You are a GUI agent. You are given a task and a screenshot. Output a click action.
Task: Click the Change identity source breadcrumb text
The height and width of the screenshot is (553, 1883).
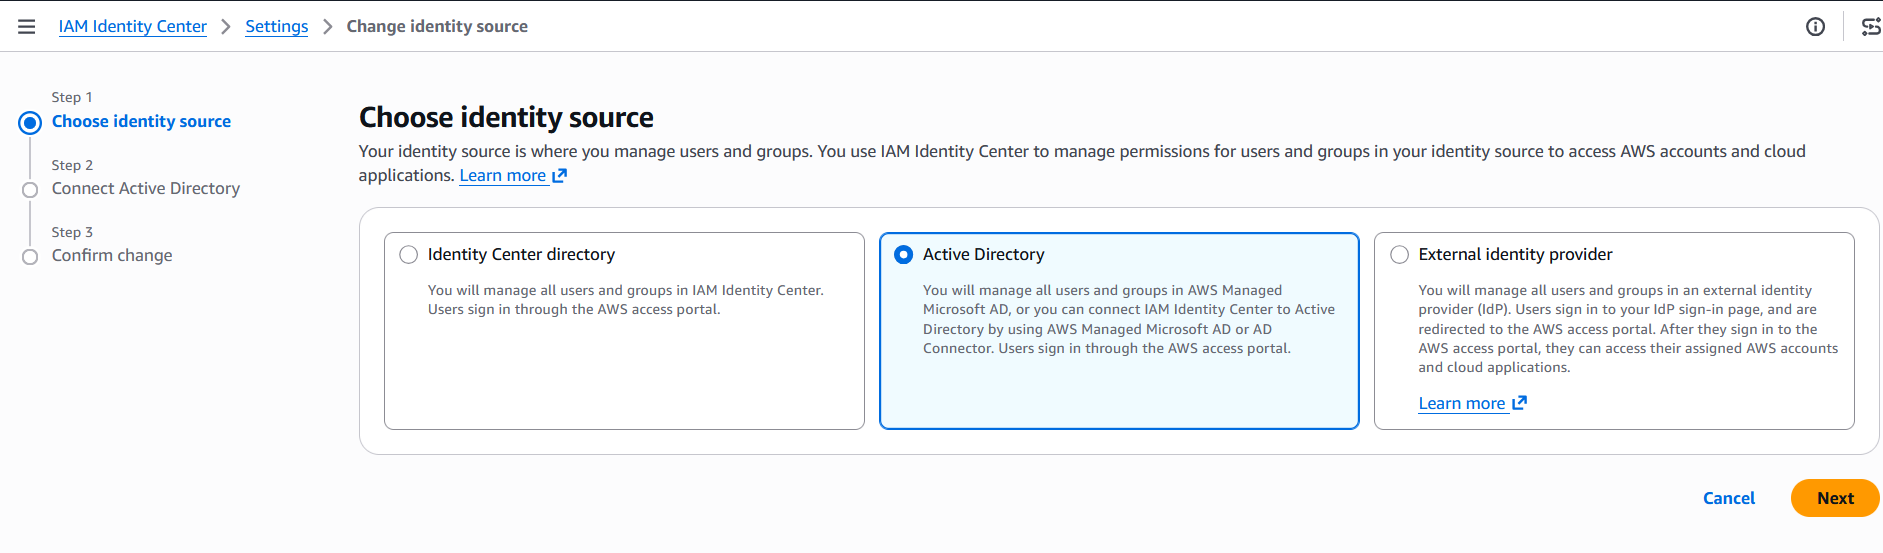(x=437, y=26)
